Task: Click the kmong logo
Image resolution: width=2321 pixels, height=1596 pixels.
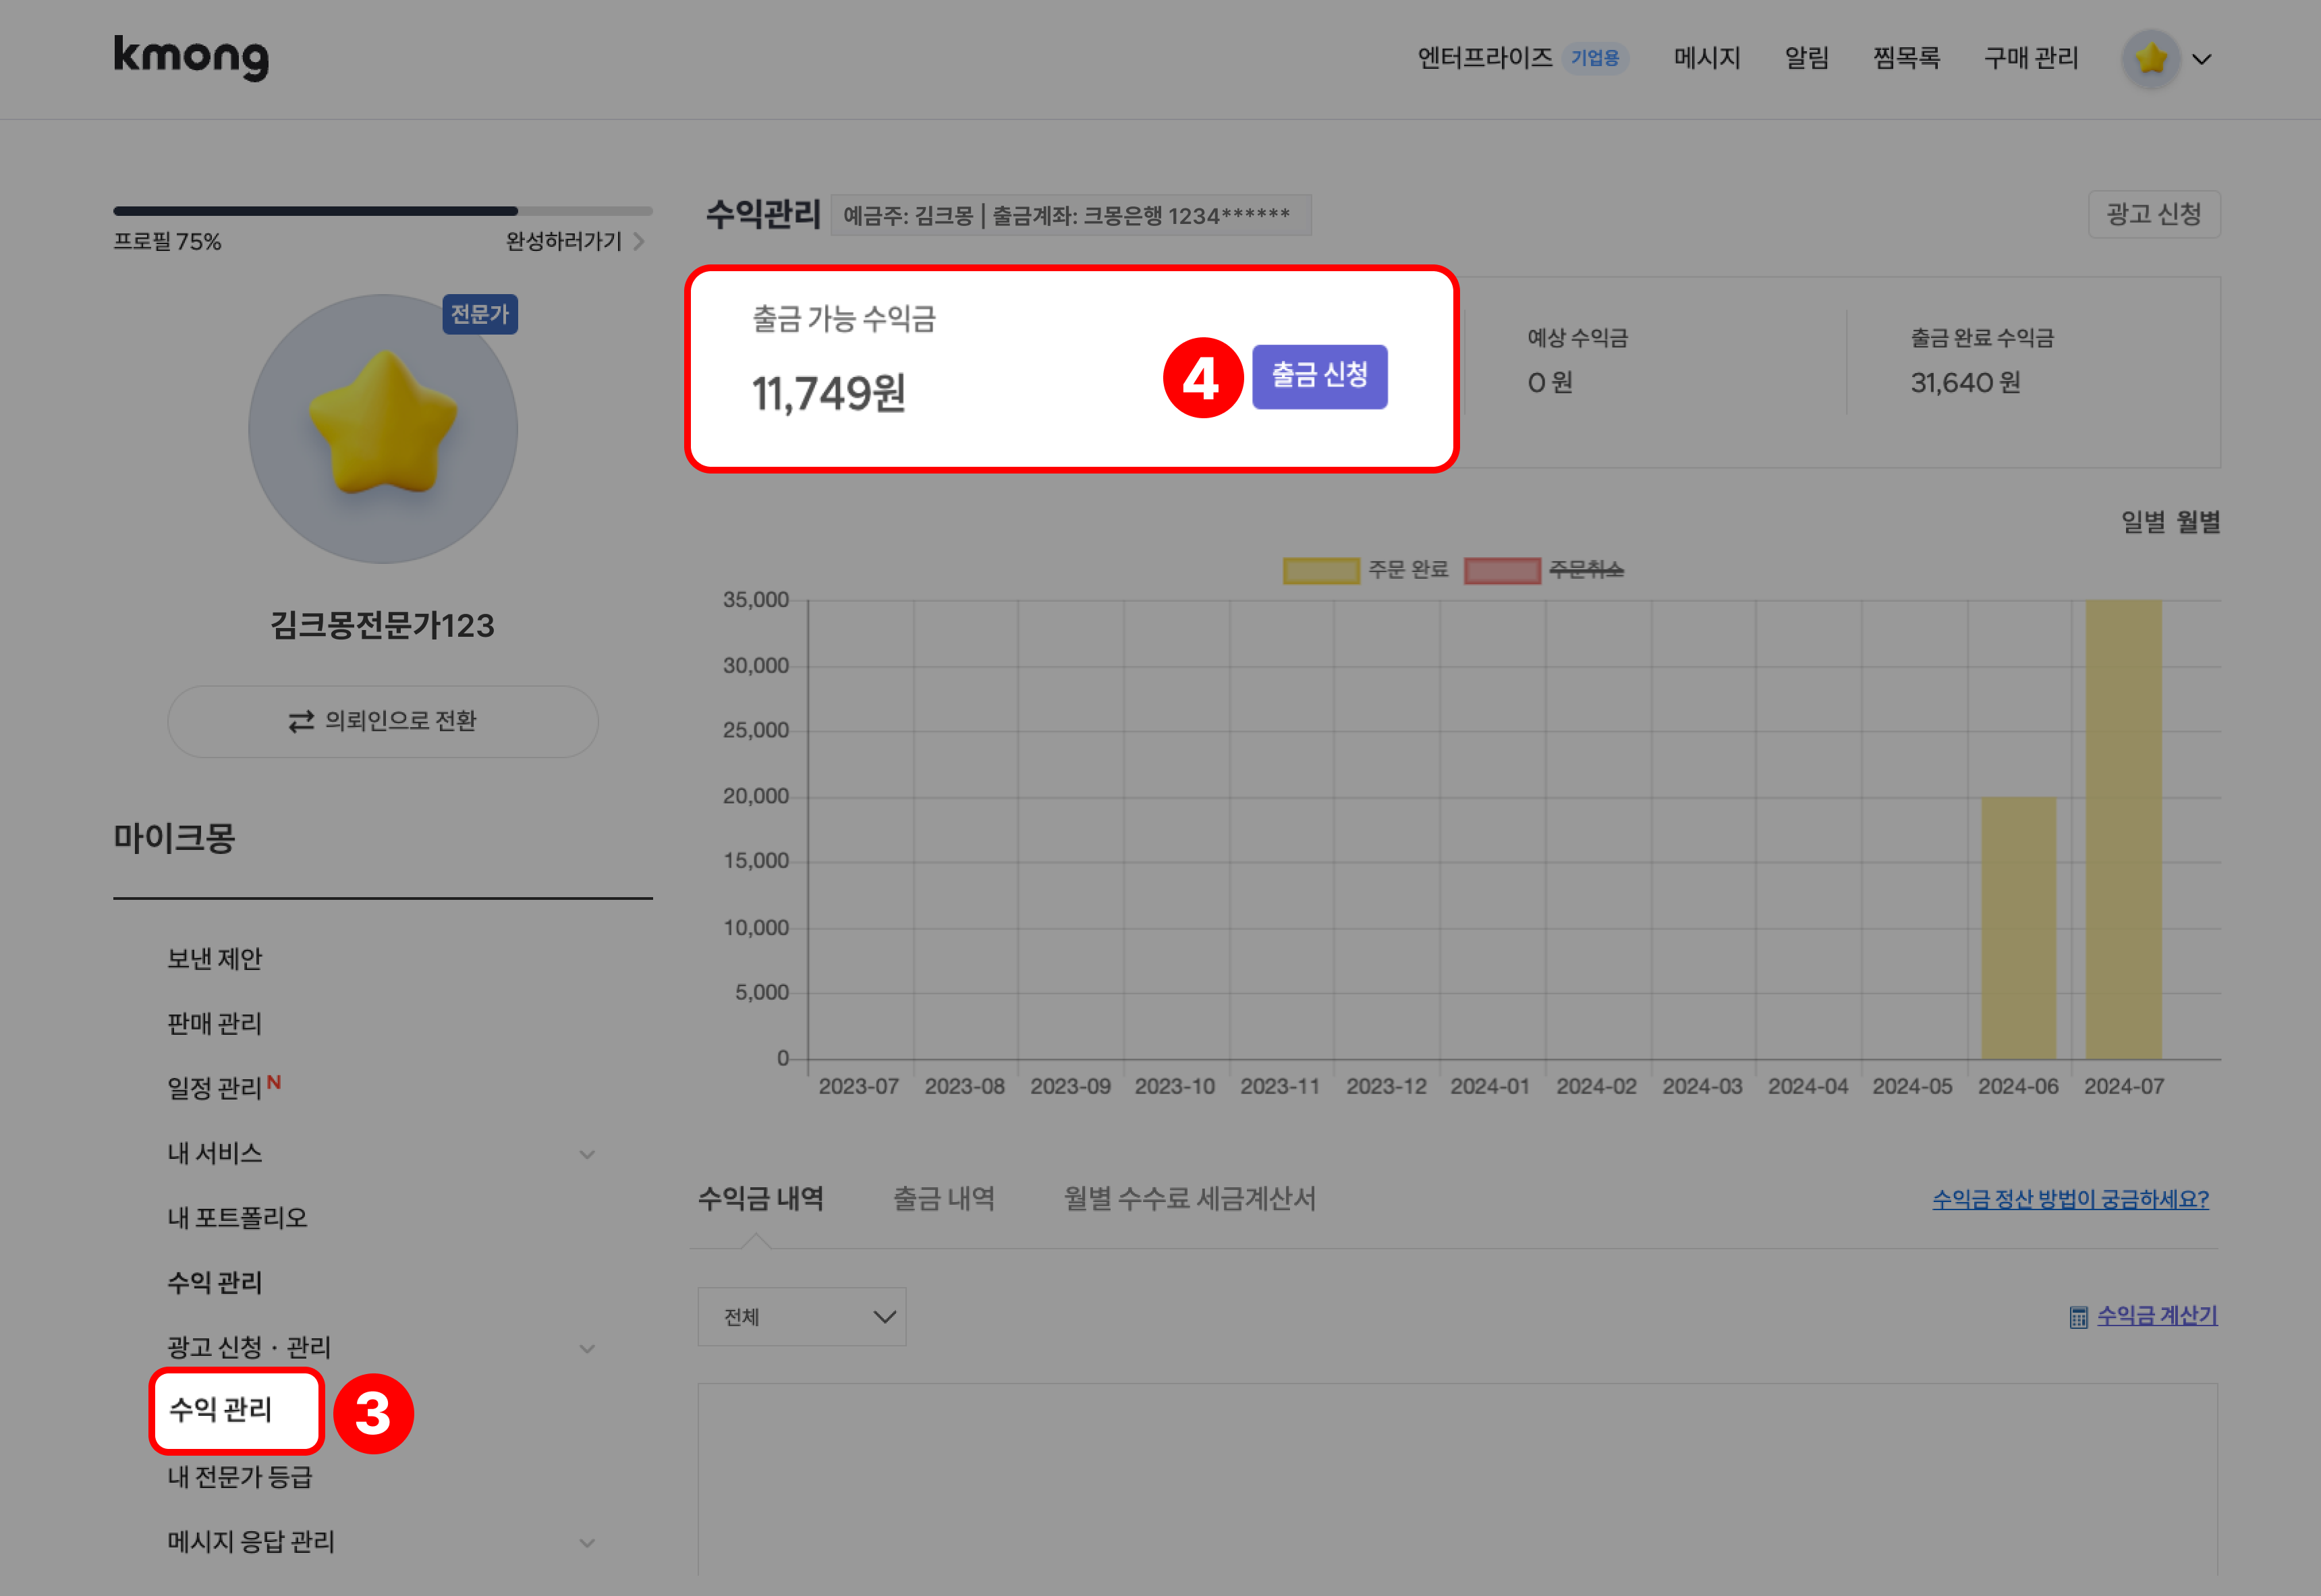Action: pos(191,58)
